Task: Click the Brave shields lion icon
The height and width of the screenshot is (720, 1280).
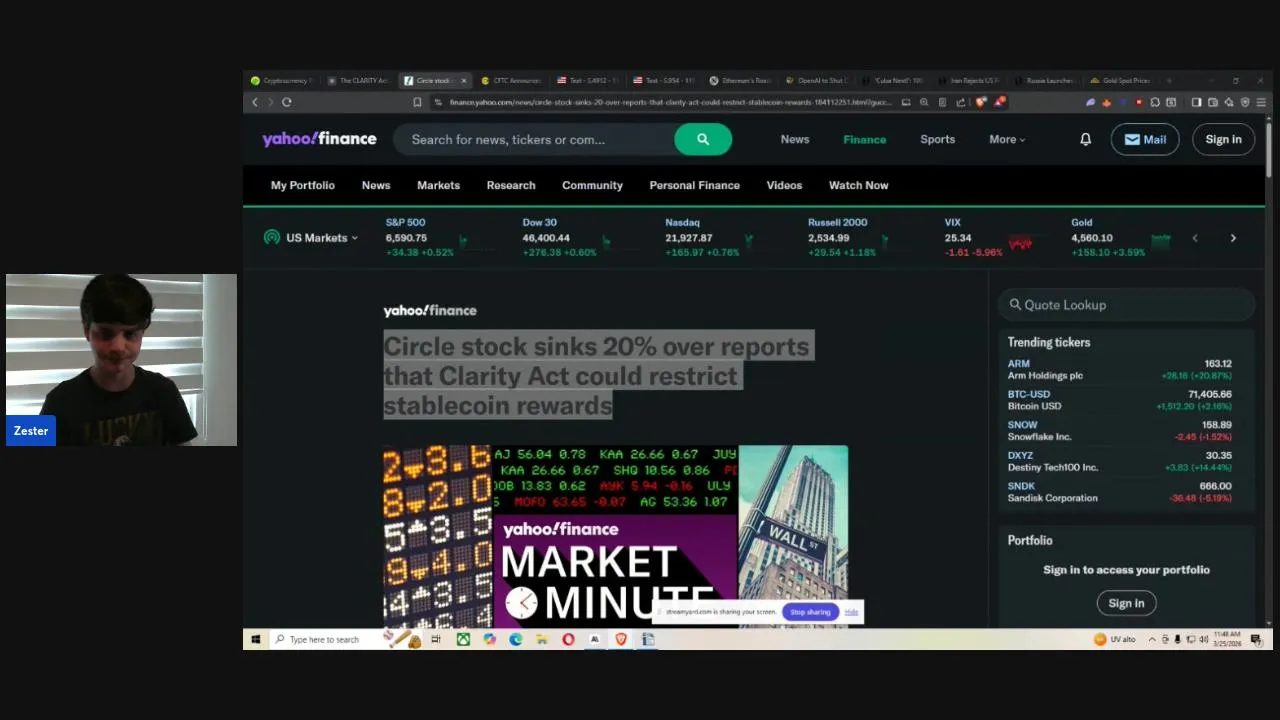Action: [982, 102]
